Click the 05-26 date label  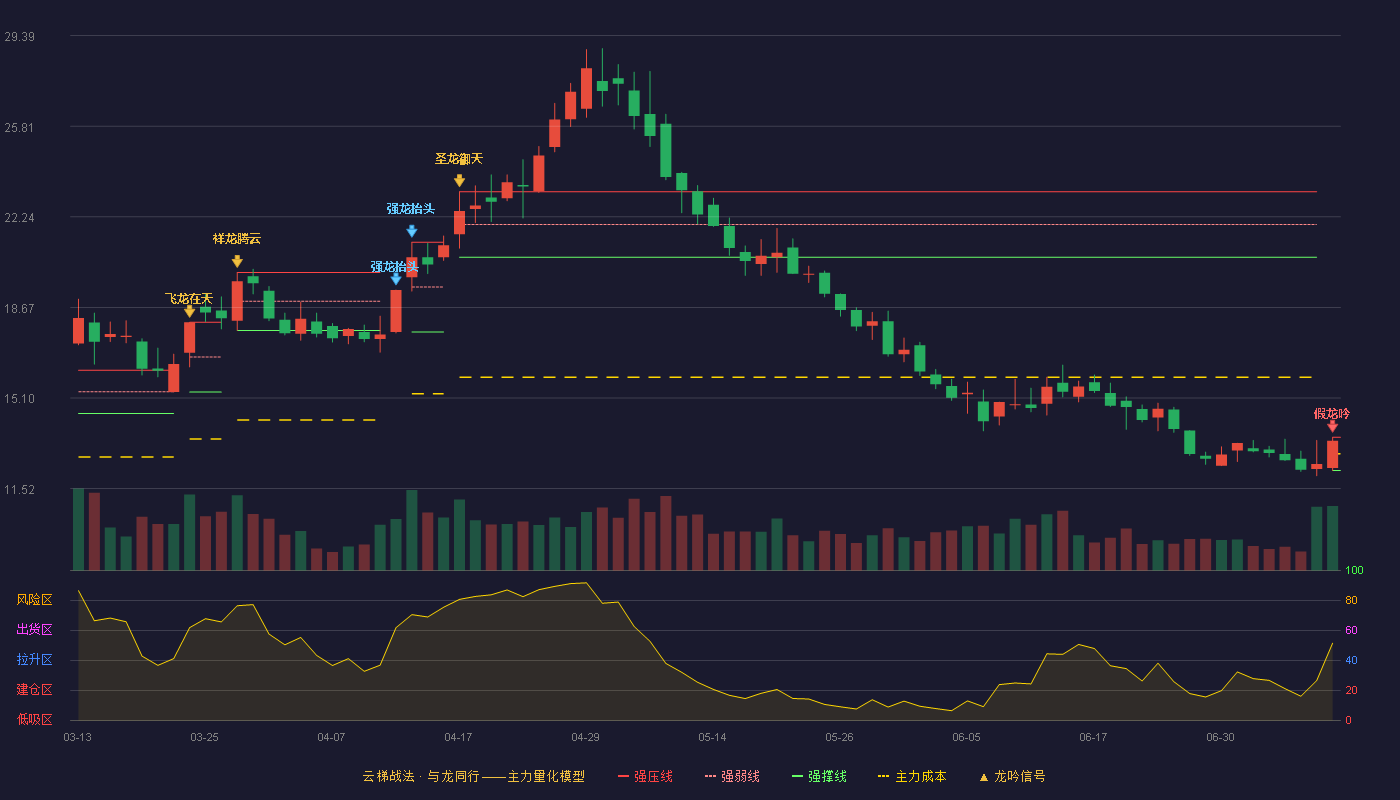pos(840,737)
